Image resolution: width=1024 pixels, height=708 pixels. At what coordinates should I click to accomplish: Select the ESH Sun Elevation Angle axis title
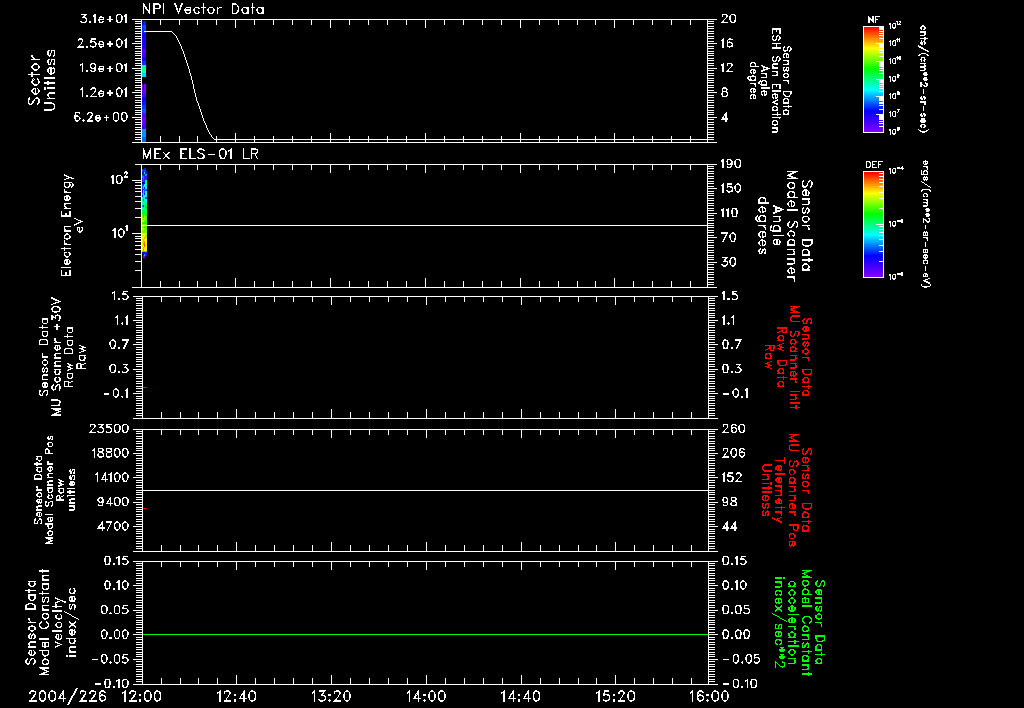(x=769, y=80)
